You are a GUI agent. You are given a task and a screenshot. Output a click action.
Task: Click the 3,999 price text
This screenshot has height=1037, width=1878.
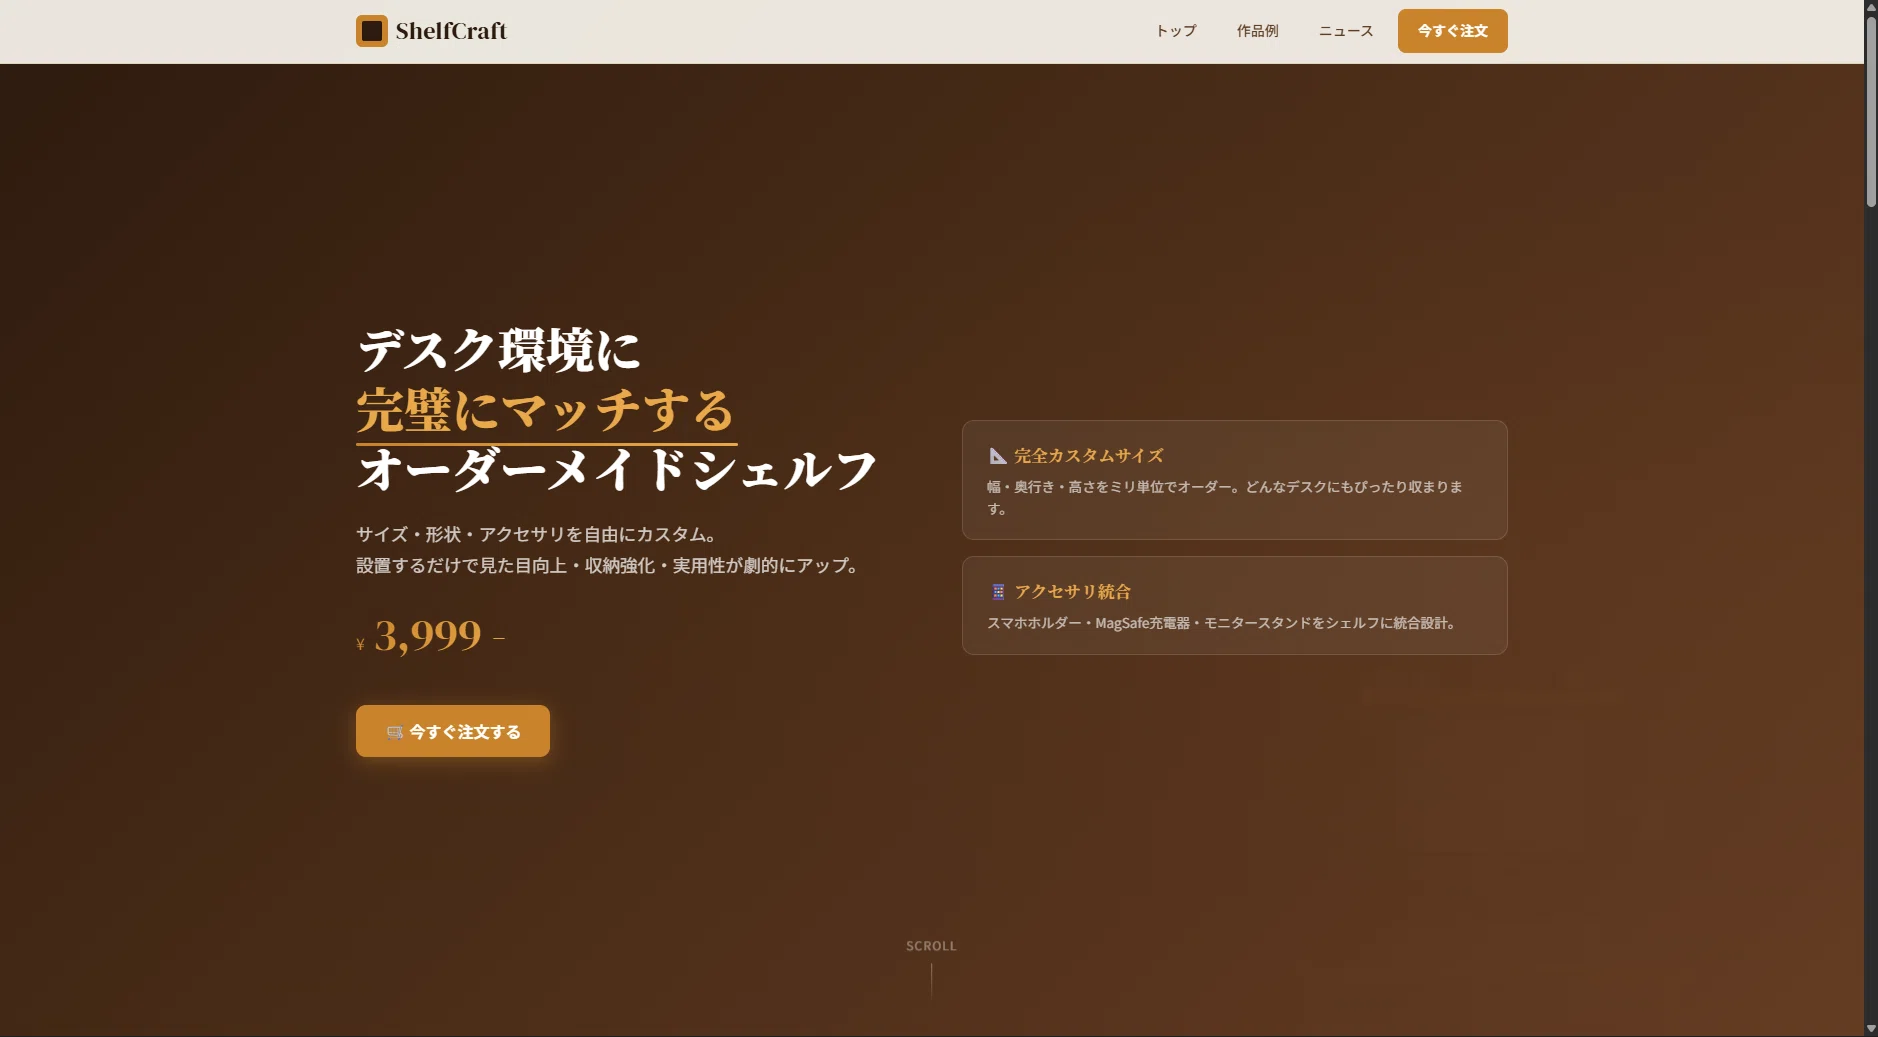[428, 636]
